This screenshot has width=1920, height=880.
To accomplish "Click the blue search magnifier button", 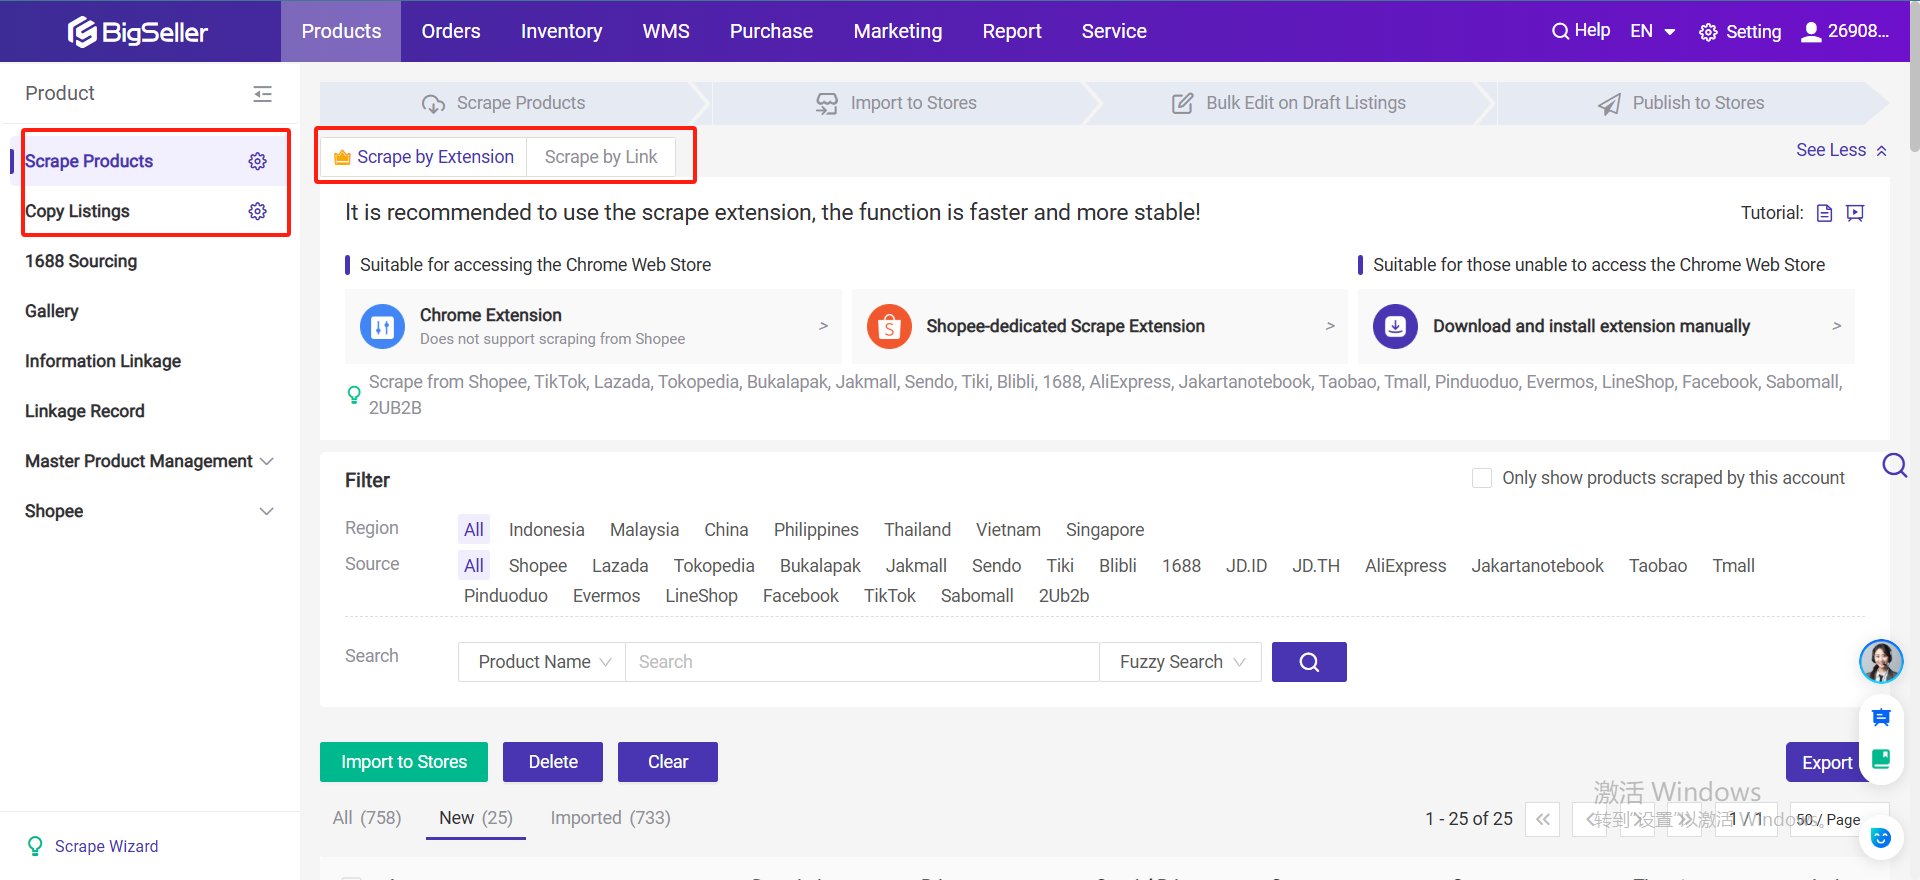I will tap(1308, 662).
